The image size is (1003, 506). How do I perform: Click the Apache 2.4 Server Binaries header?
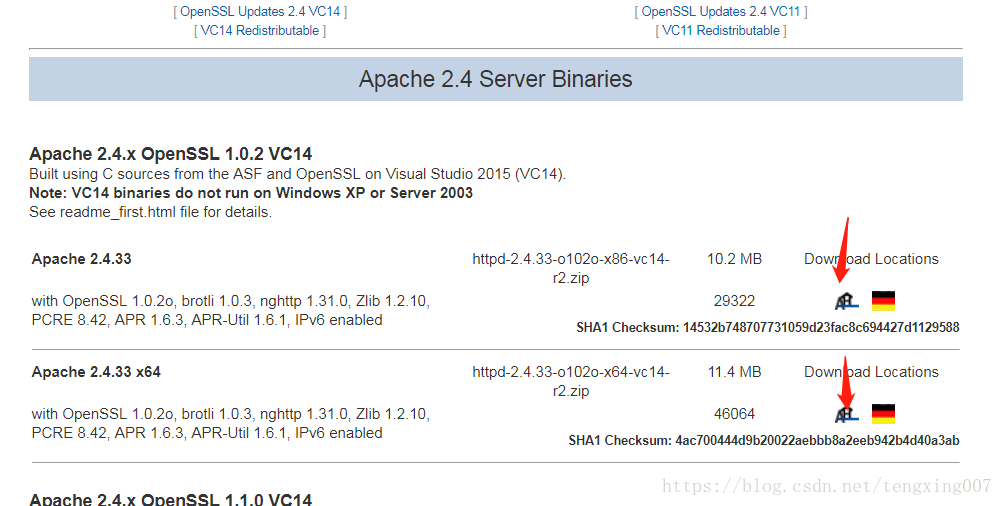[496, 79]
